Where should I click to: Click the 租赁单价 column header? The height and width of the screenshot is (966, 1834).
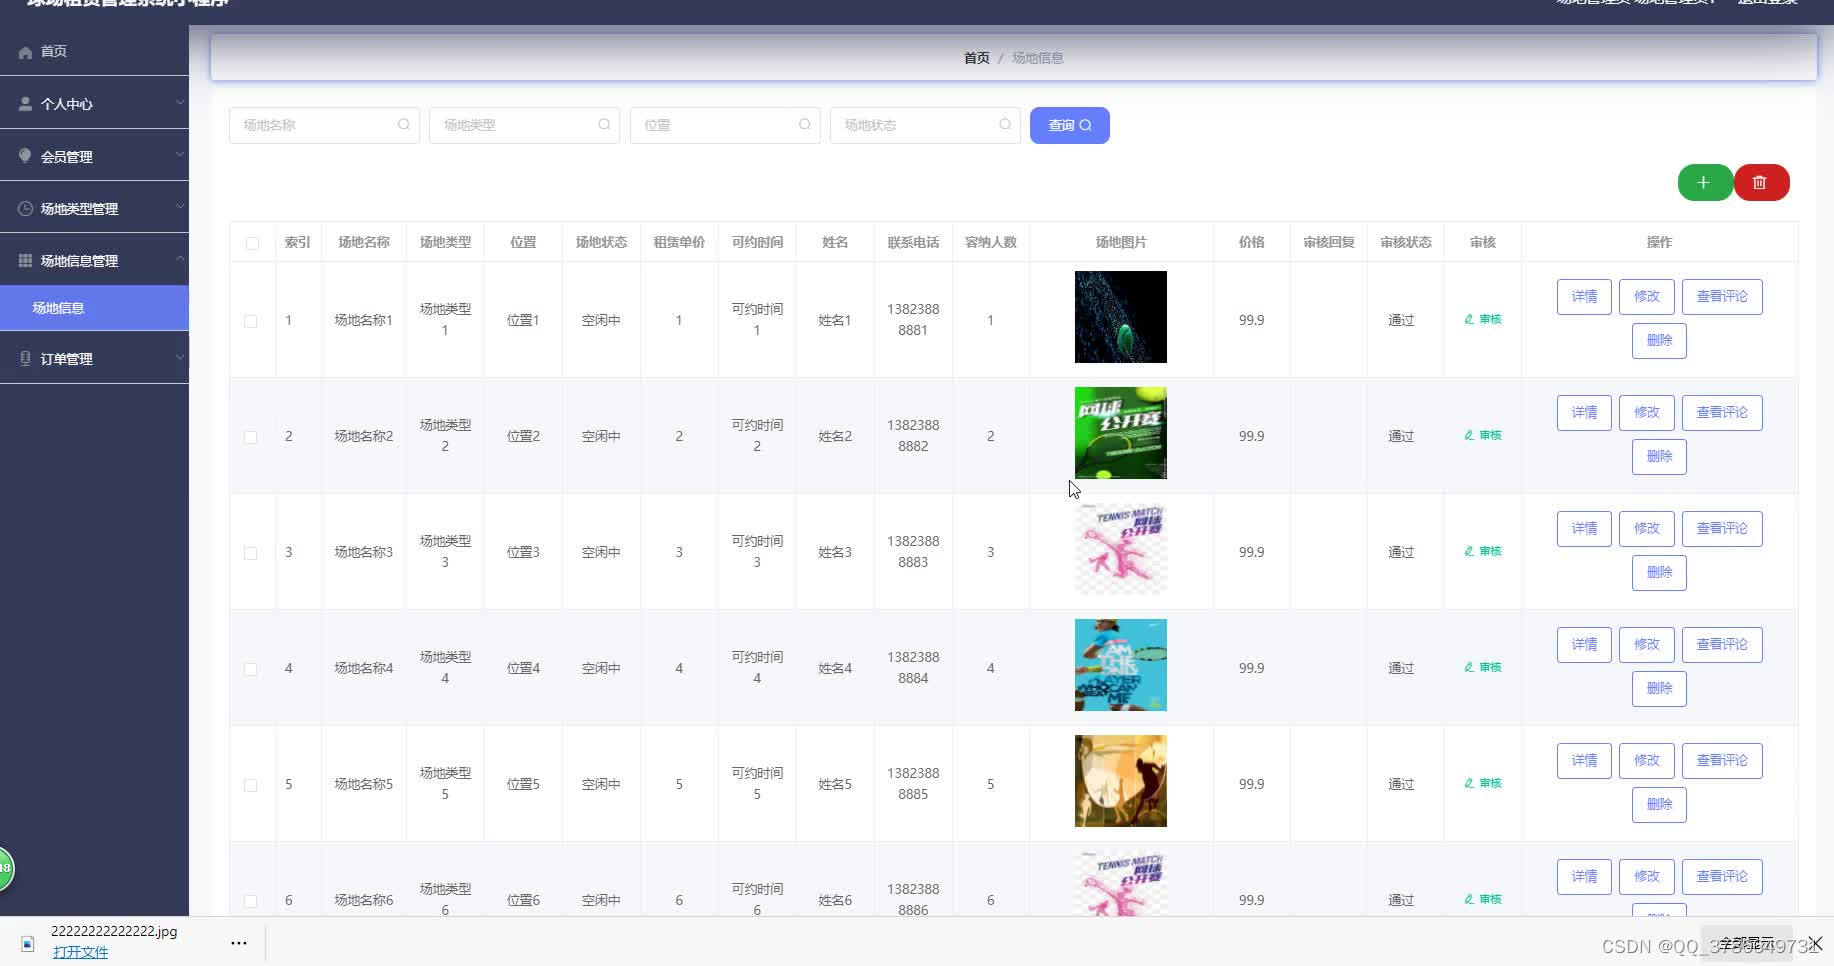click(x=679, y=242)
